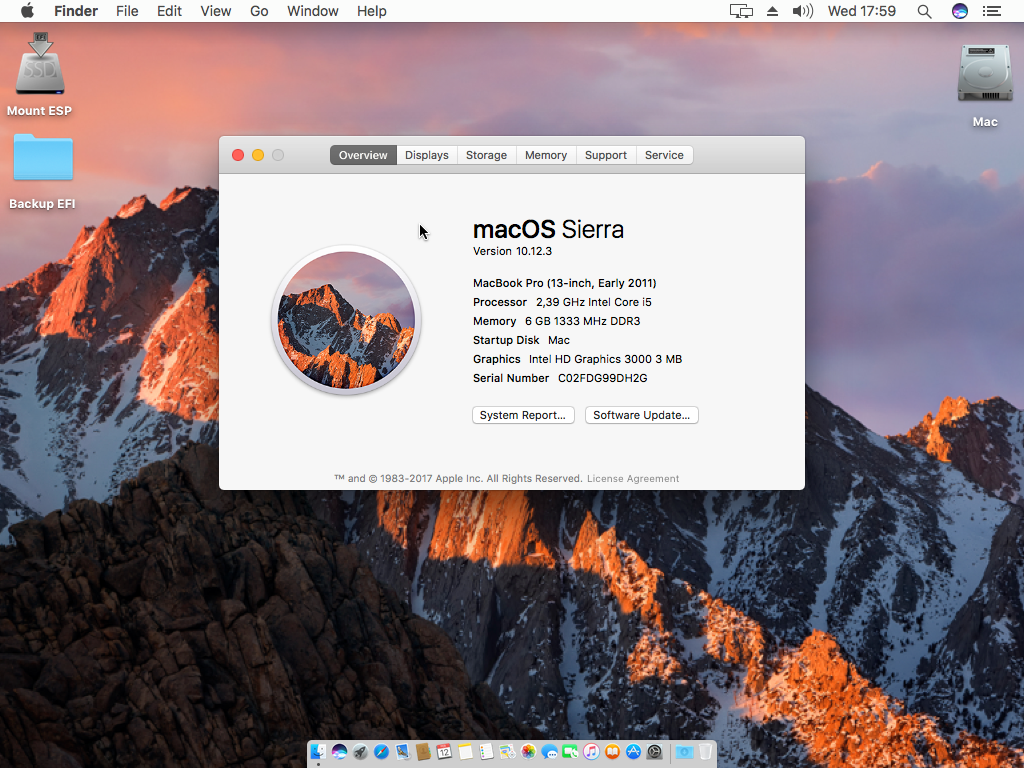This screenshot has width=1024, height=768.
Task: Open the Trash in the Dock
Action: pyautogui.click(x=705, y=752)
